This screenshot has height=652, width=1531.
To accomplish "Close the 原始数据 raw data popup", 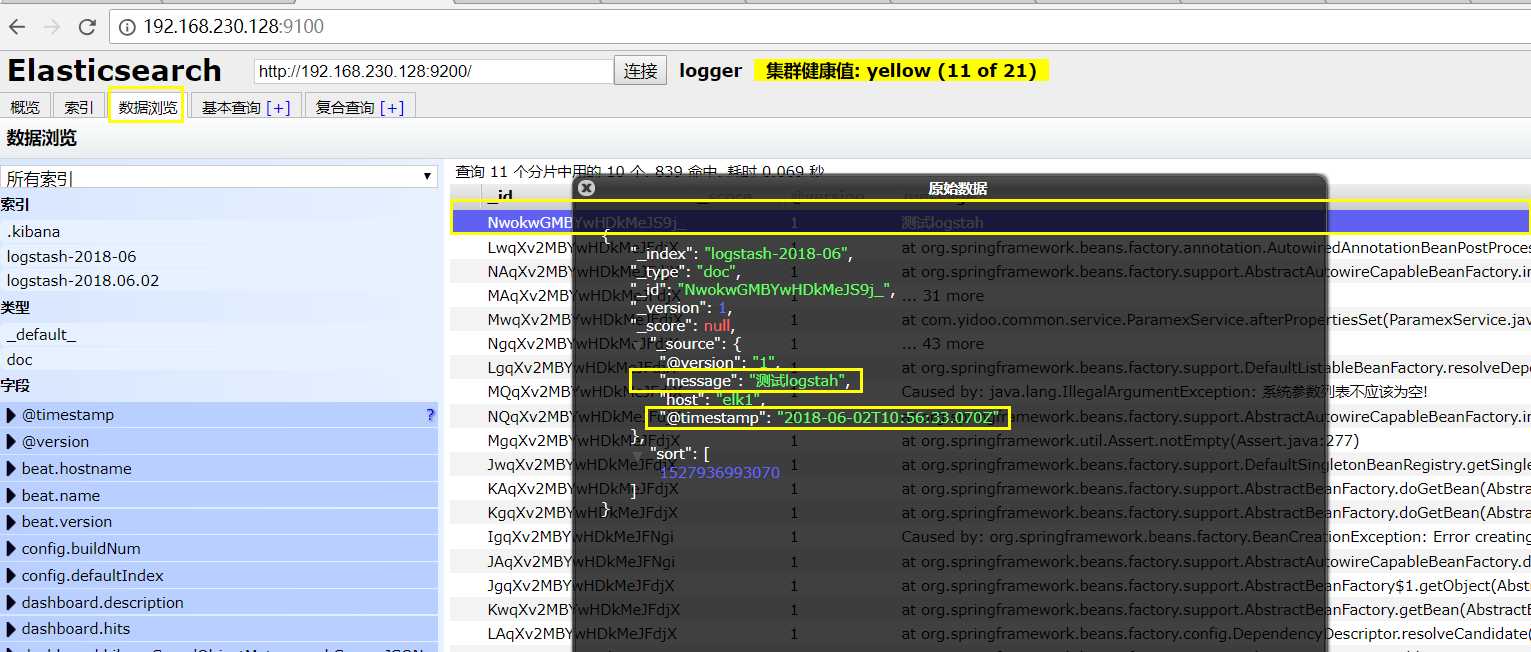I will coord(587,188).
